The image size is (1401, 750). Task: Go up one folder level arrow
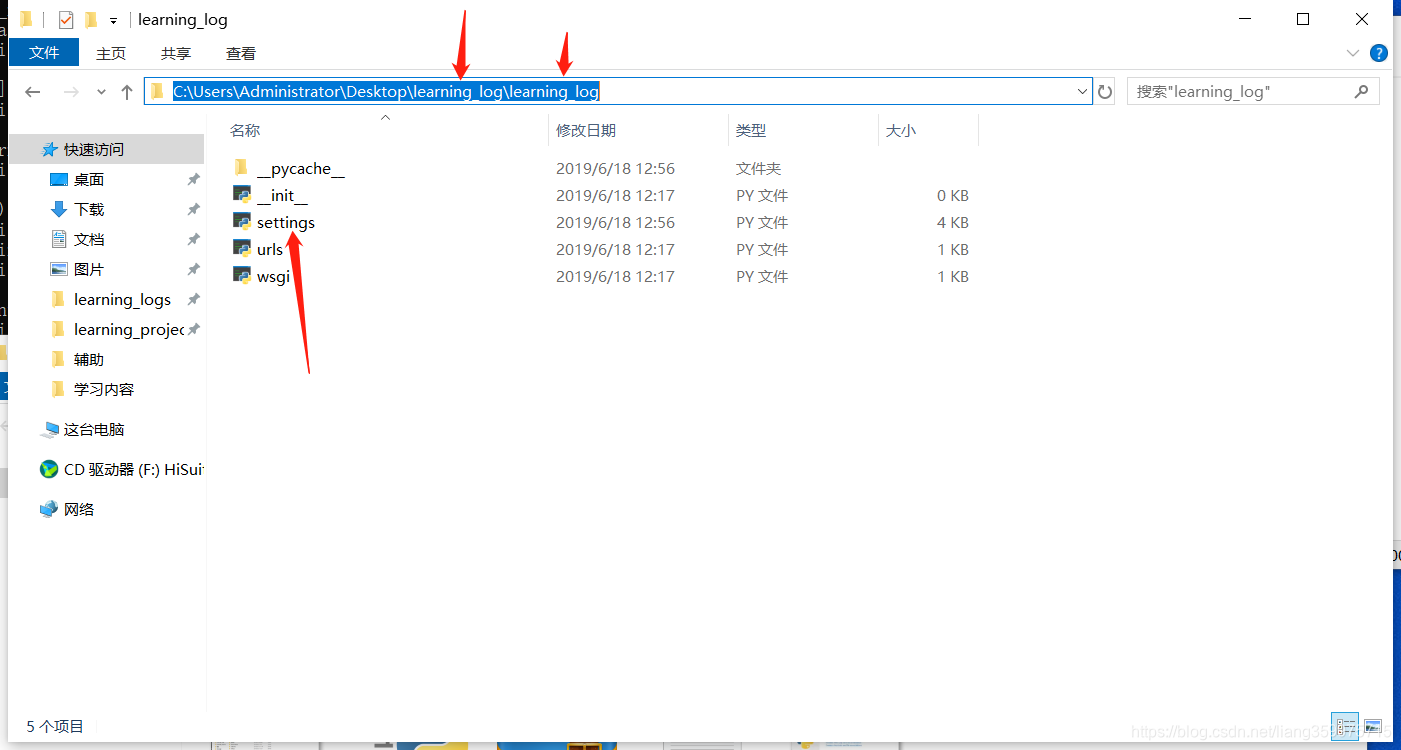point(127,92)
